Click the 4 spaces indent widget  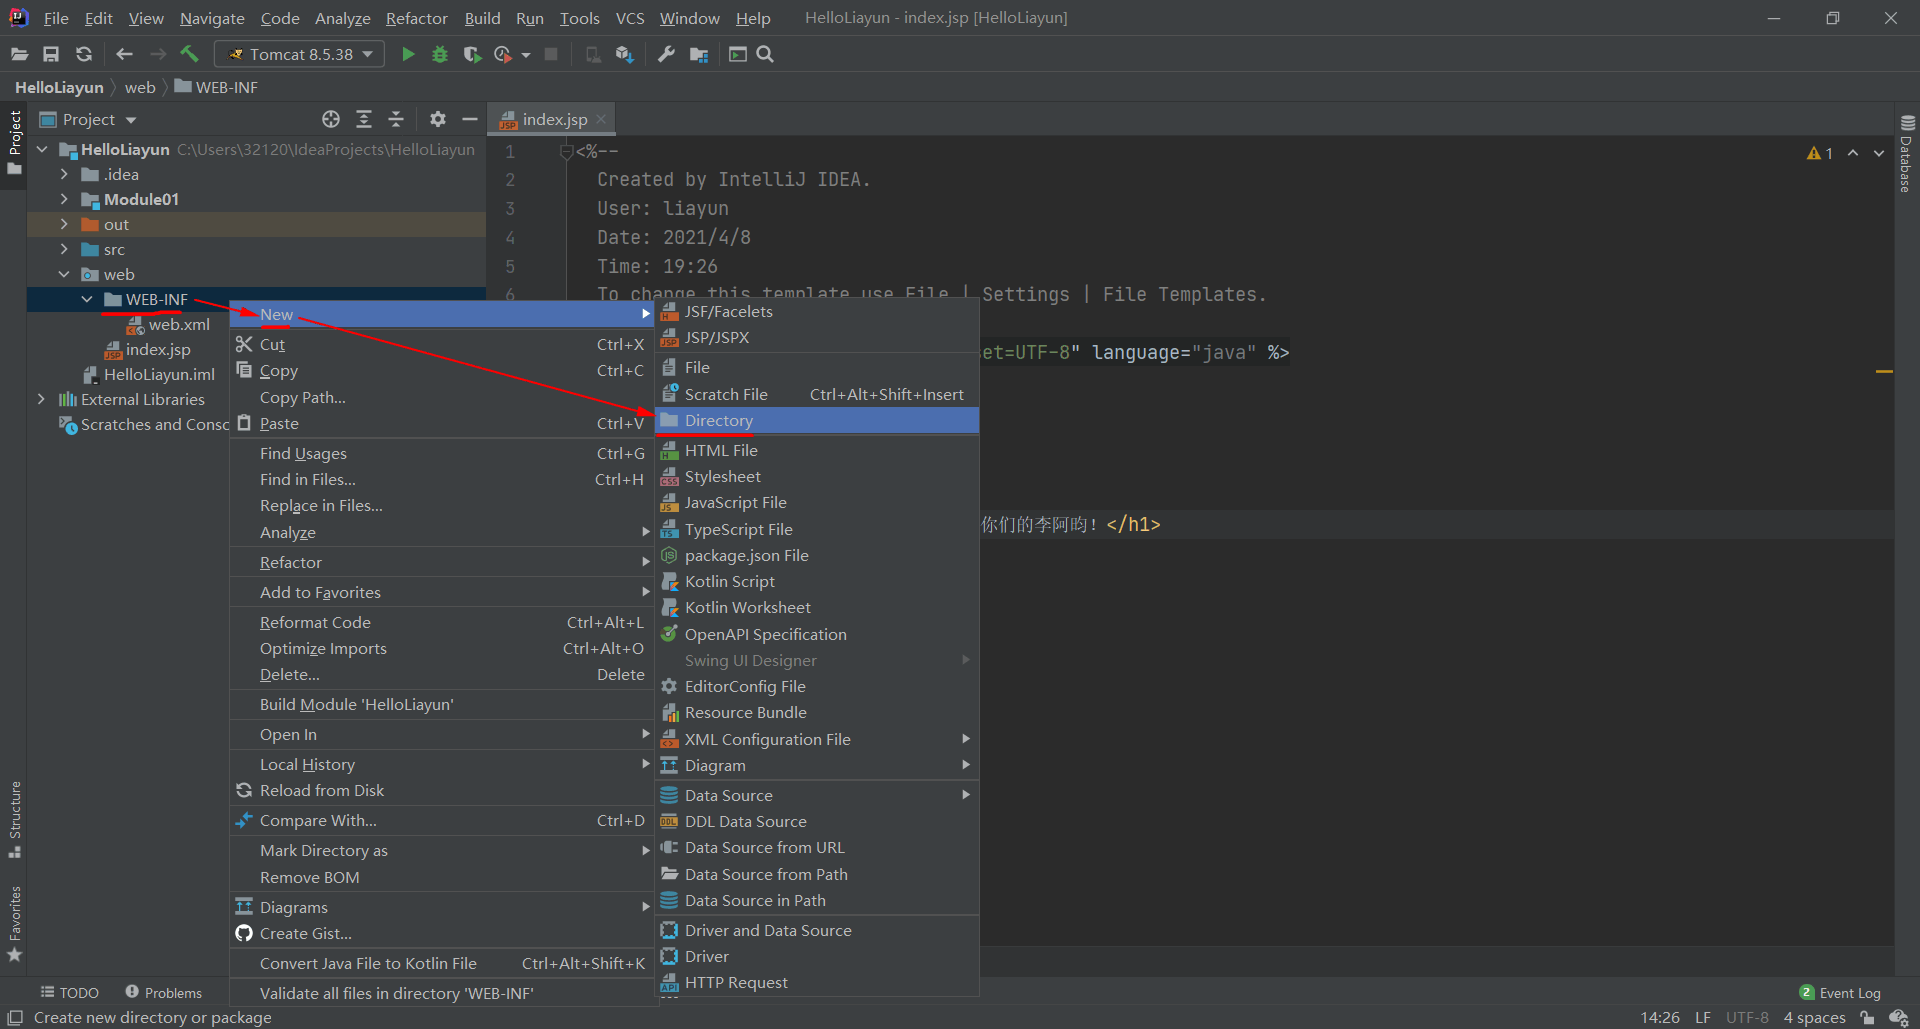1814,1017
